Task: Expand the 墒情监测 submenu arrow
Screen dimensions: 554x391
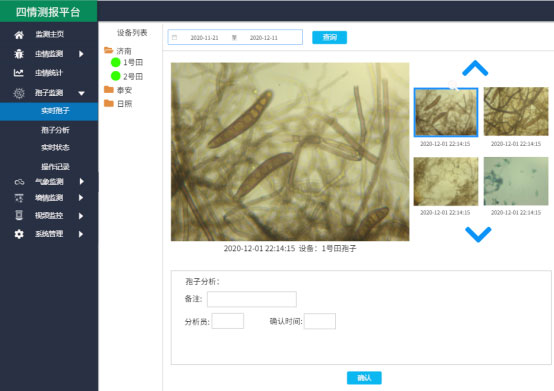Action: (x=81, y=198)
